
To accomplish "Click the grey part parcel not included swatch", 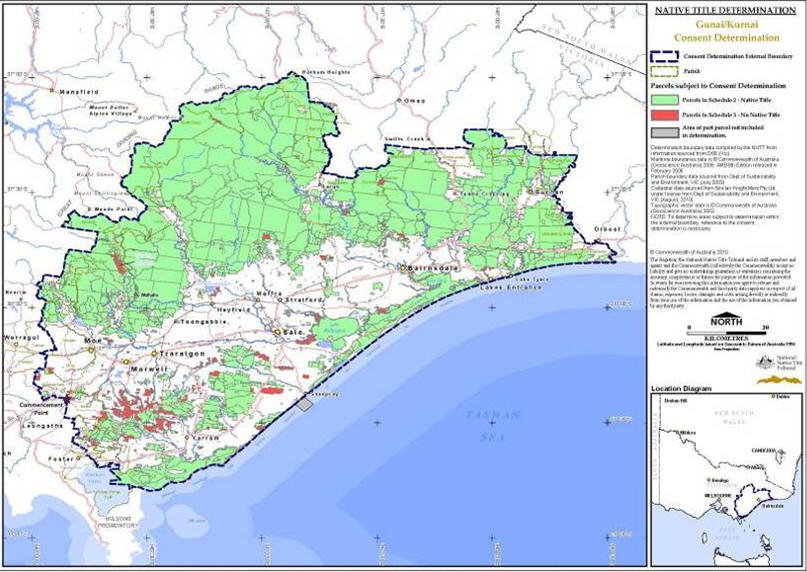I will click(x=664, y=132).
